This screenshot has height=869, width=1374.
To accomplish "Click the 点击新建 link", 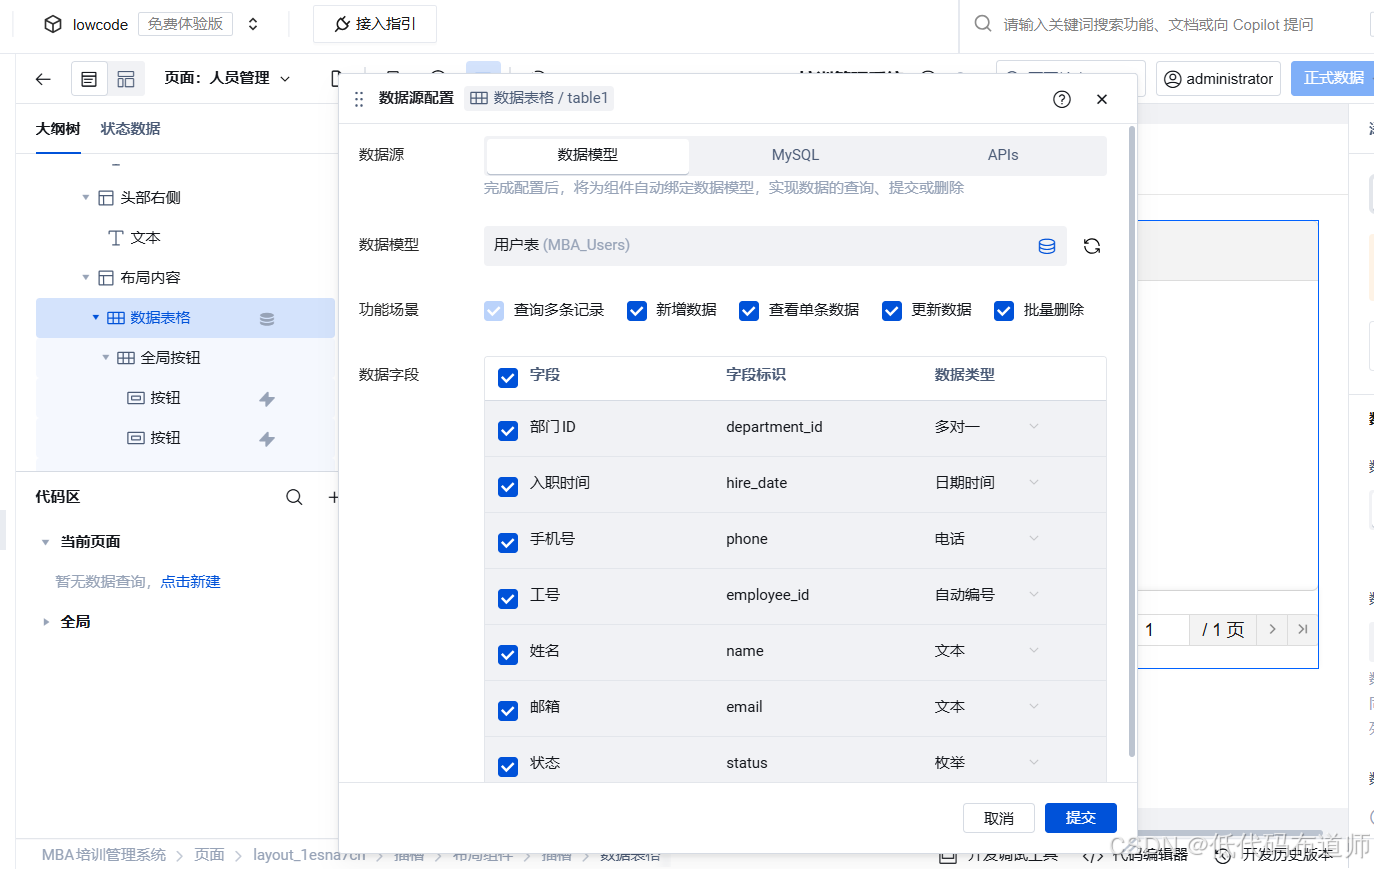I will 191,582.
